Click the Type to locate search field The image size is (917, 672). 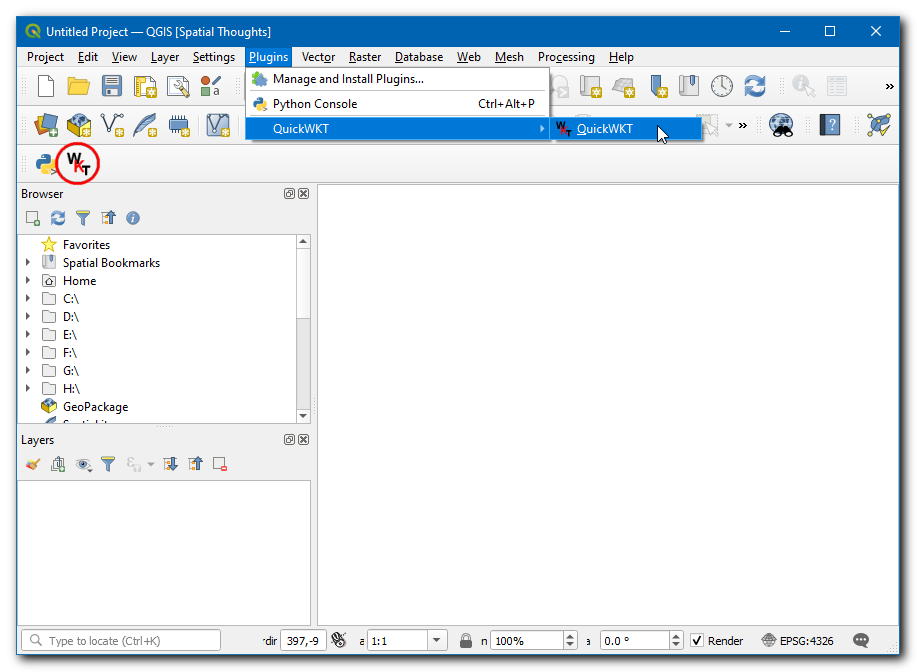point(120,639)
